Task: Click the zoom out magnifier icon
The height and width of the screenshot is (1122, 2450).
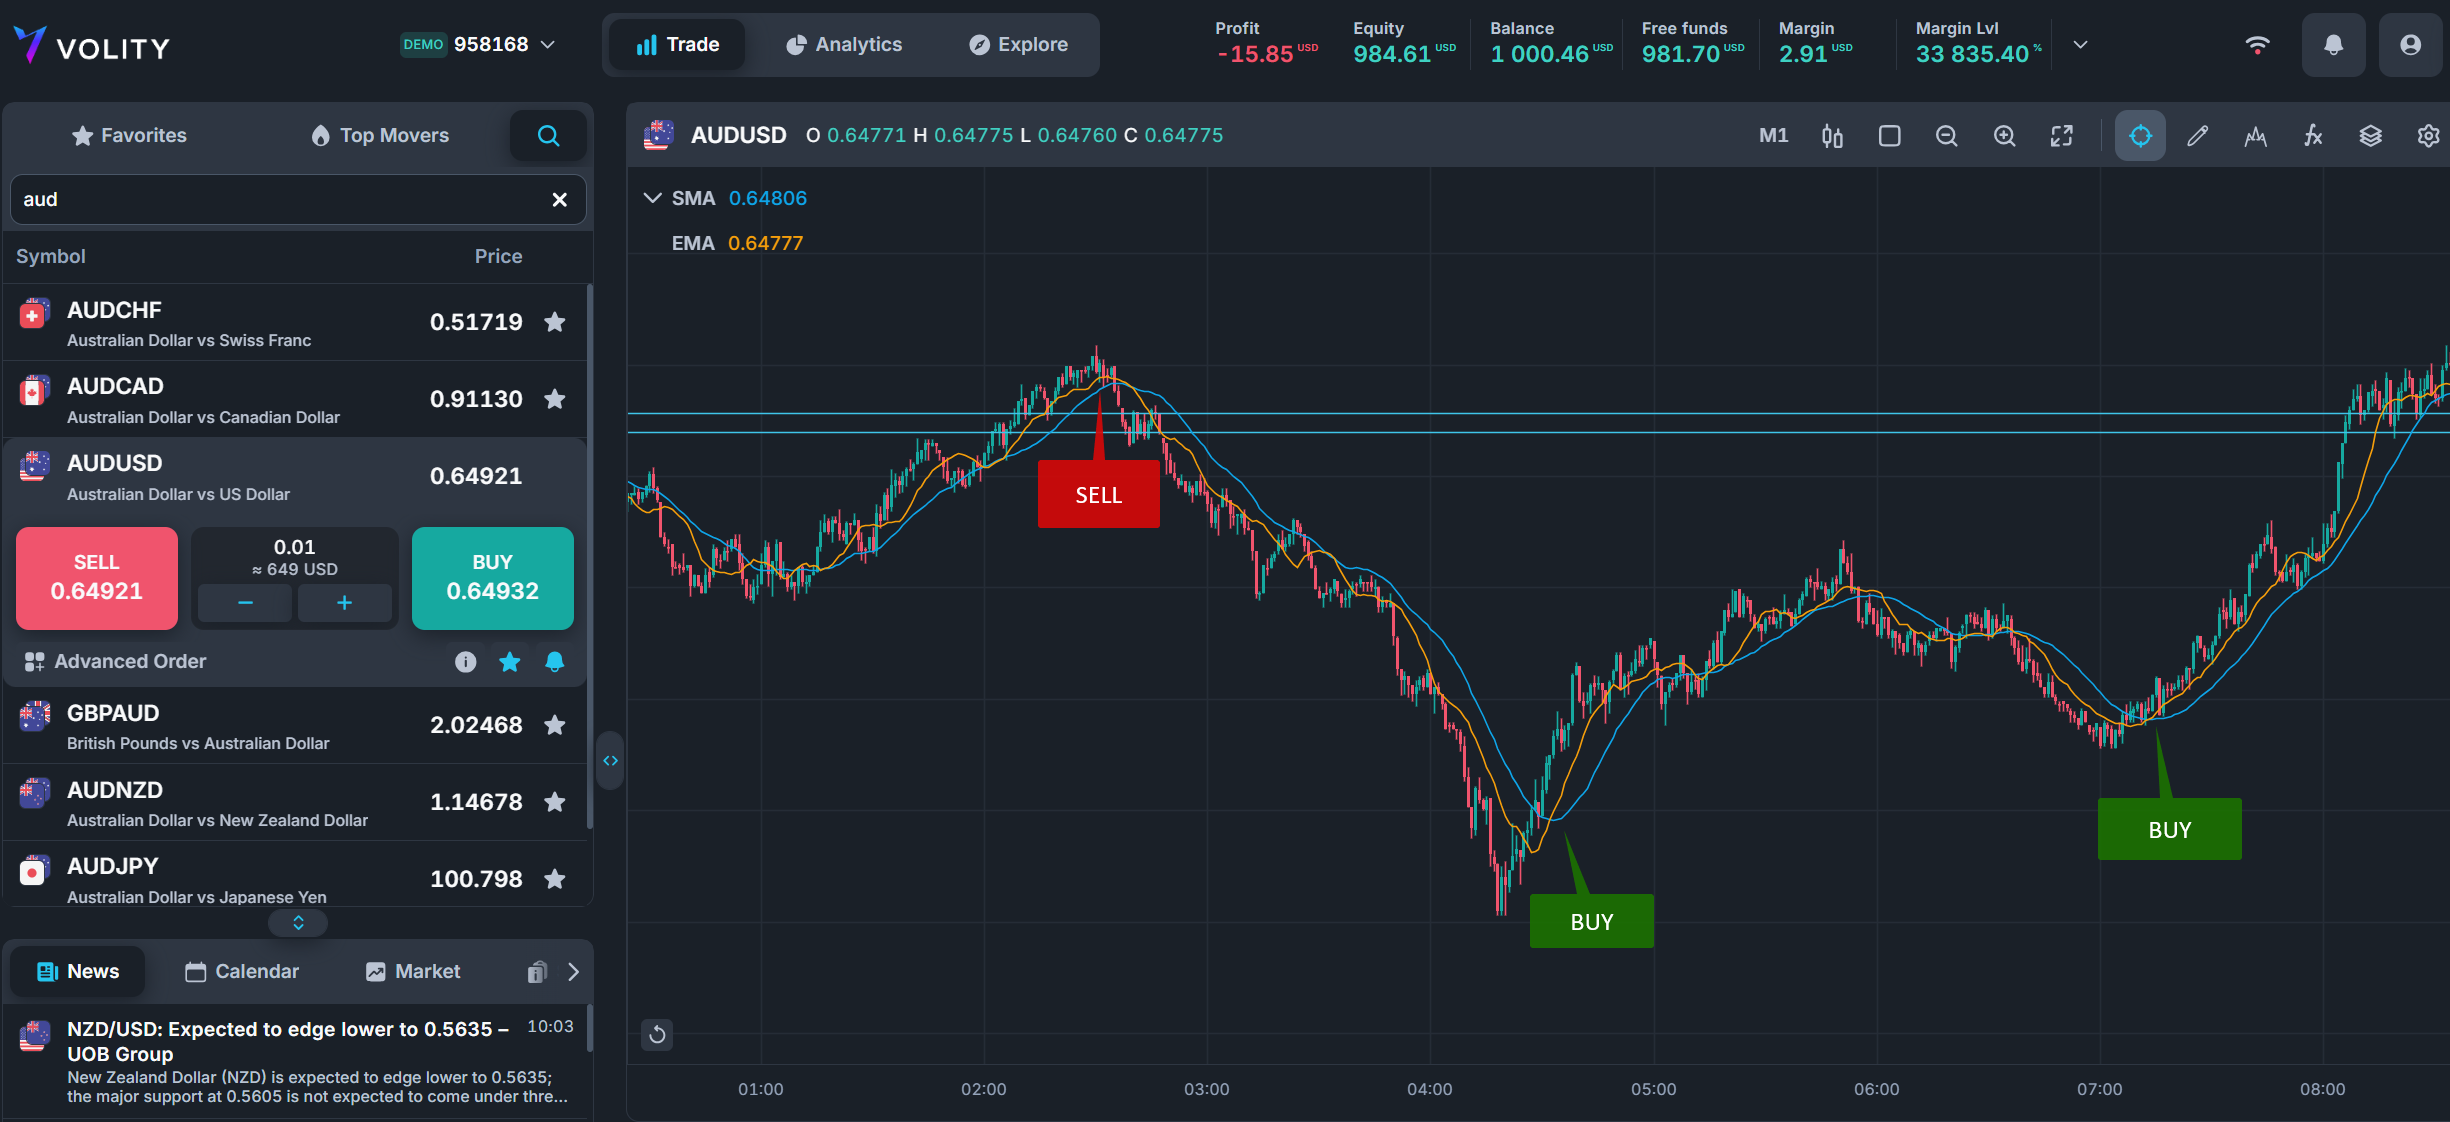Action: click(x=1946, y=136)
